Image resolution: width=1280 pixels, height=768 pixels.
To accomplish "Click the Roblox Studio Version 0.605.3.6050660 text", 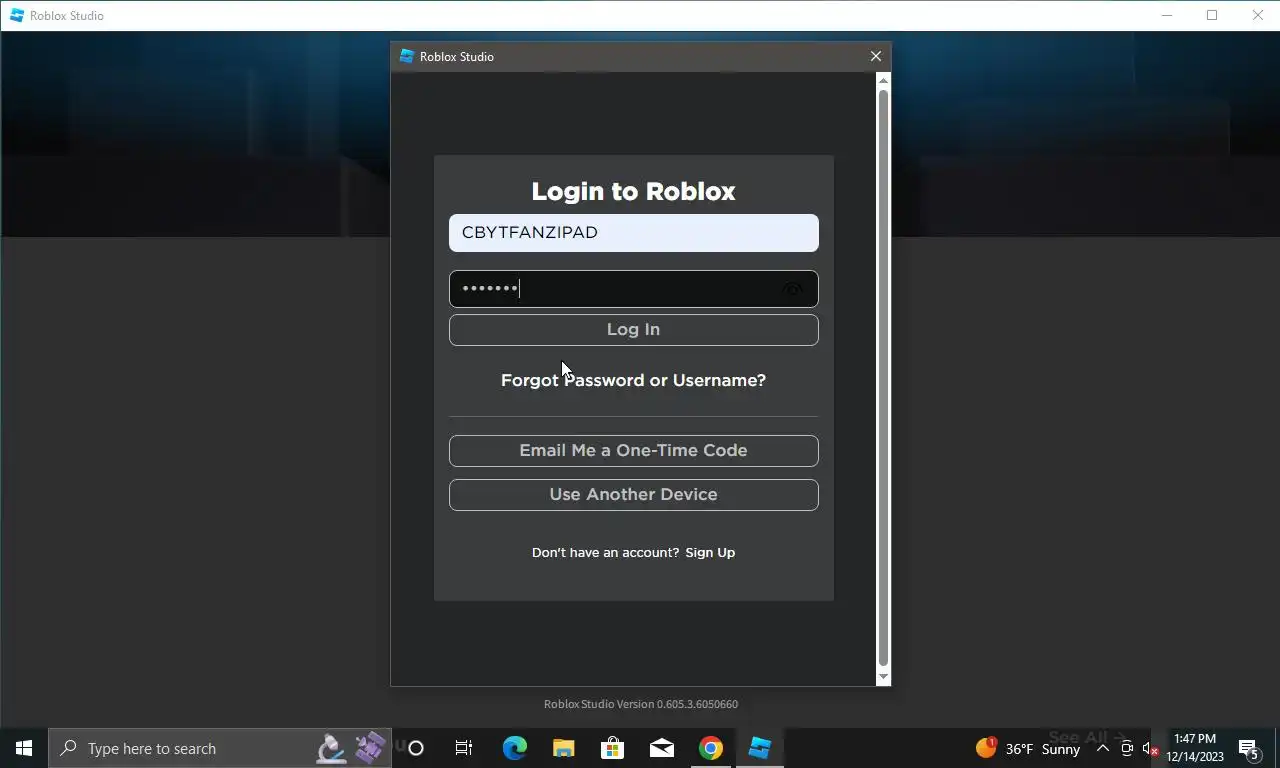I will tap(641, 704).
